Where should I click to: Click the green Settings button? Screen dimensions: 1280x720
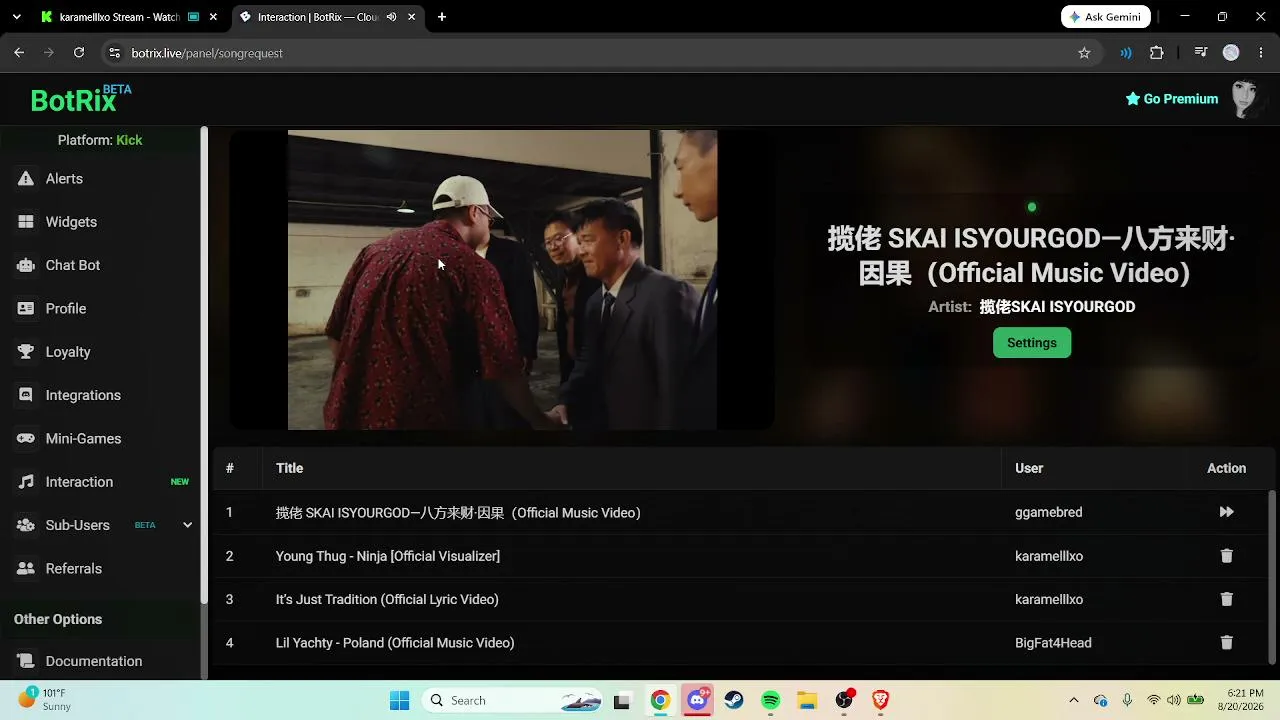[x=1031, y=343]
